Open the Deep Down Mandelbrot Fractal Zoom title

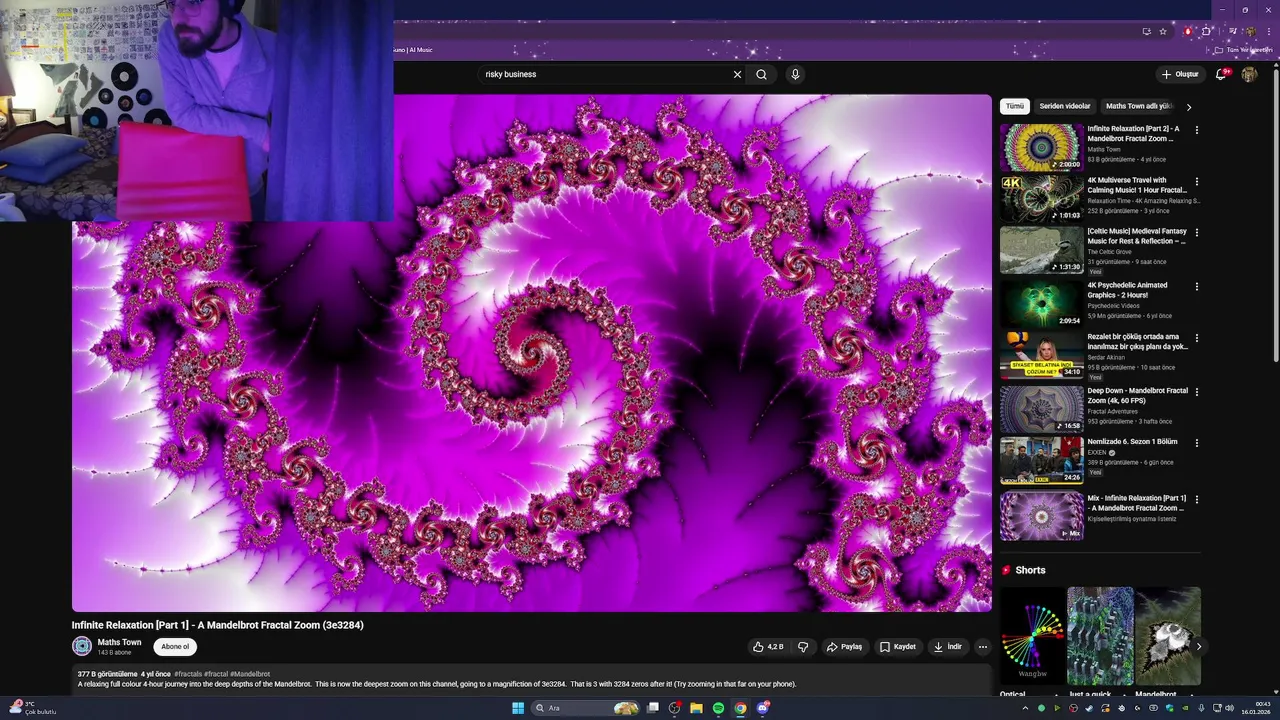1138,395
